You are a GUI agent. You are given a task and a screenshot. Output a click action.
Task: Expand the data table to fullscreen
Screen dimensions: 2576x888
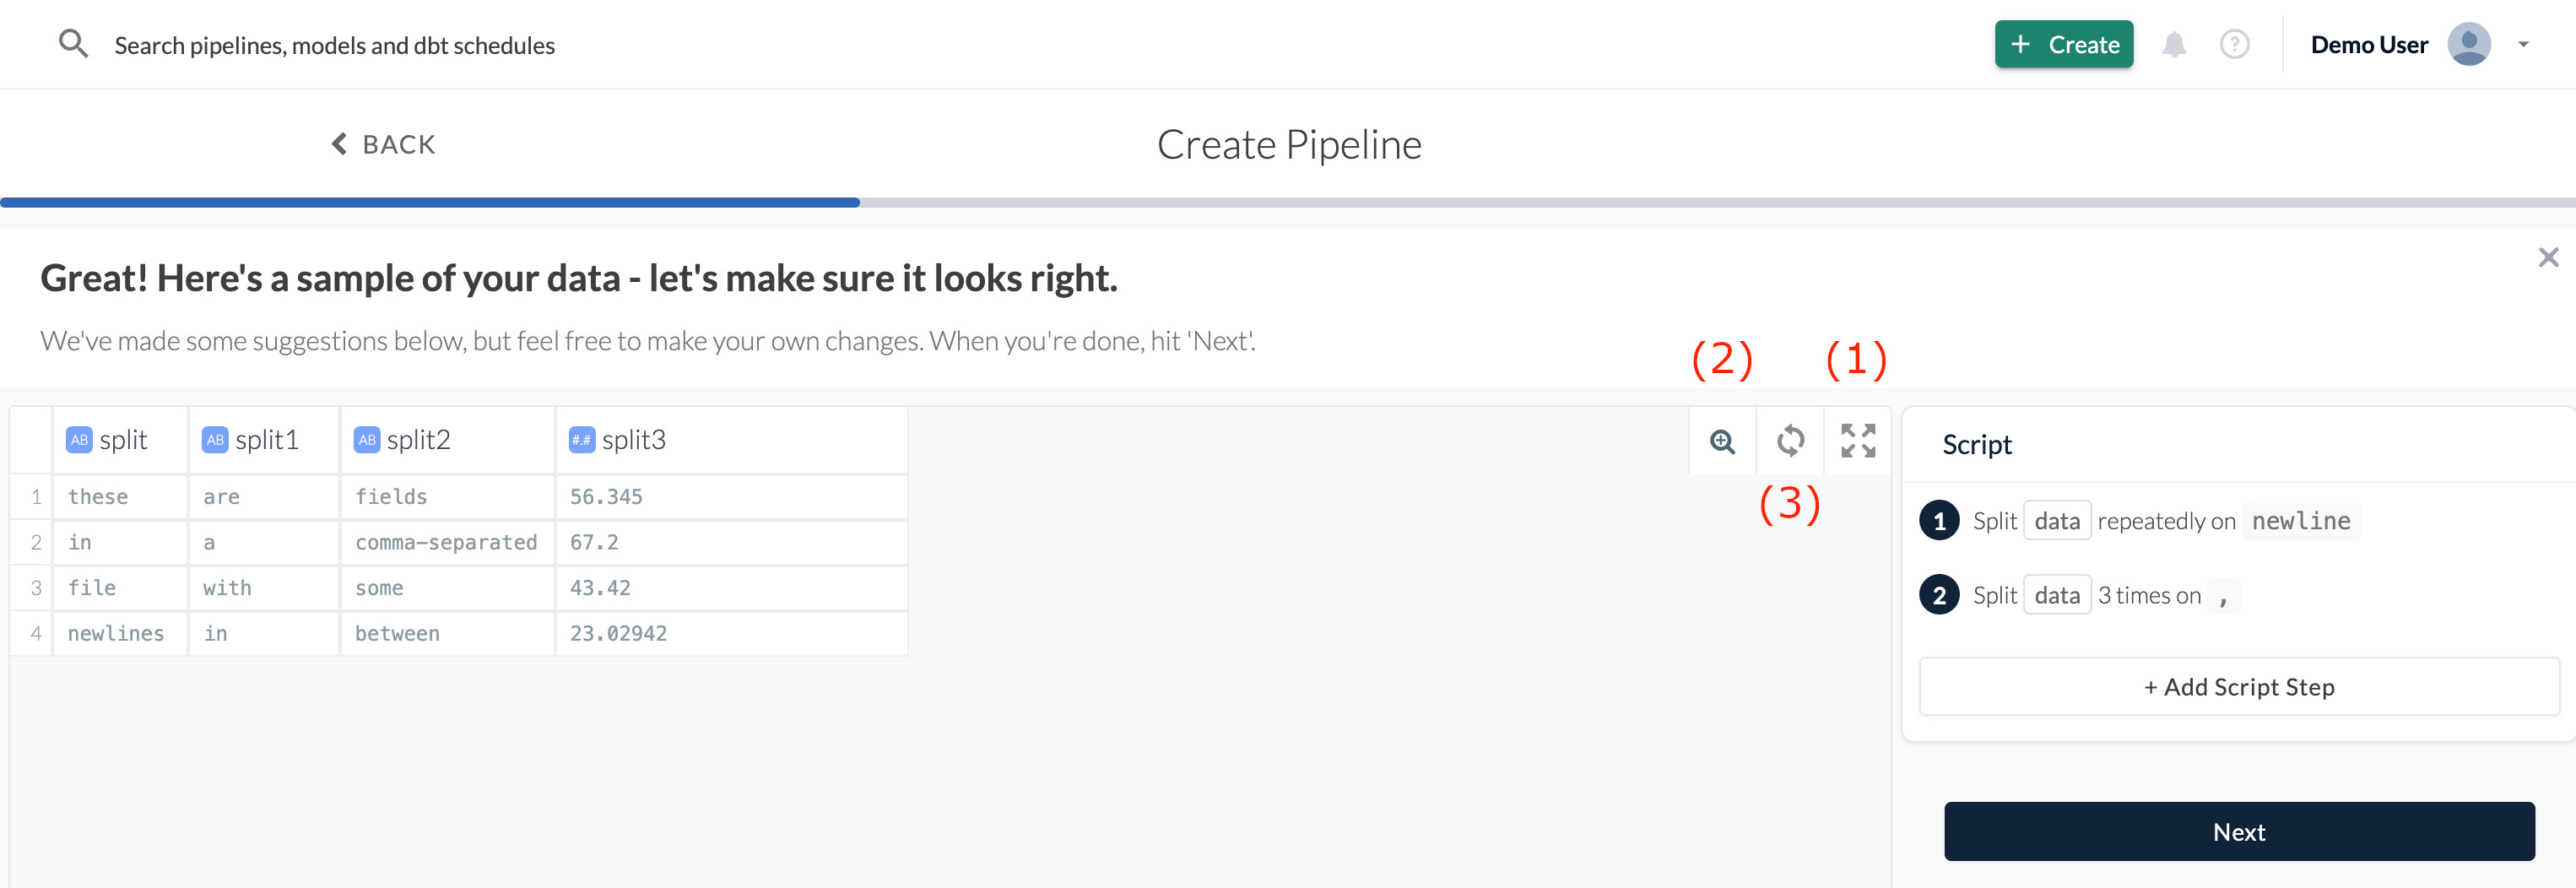(x=1858, y=441)
